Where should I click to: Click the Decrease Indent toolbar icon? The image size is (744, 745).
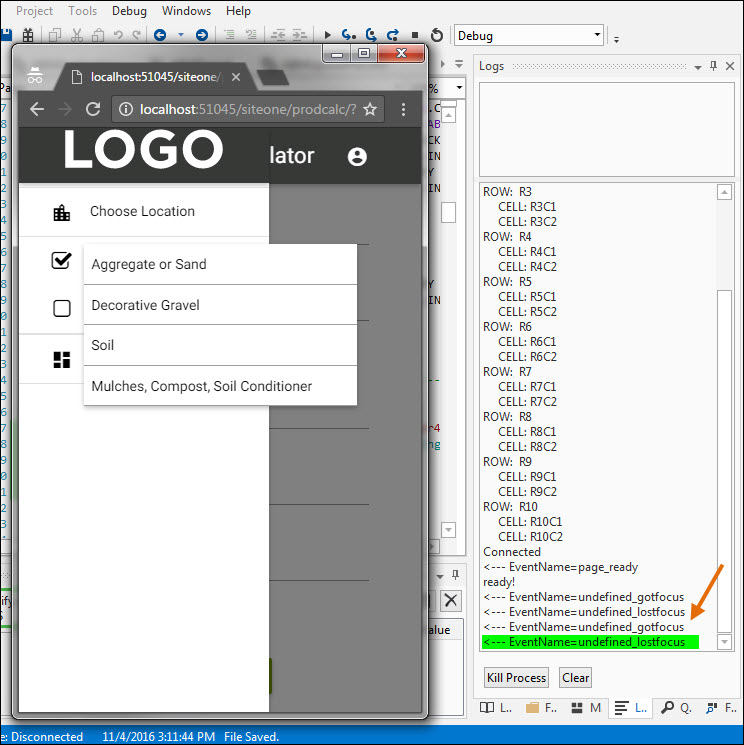(278, 35)
